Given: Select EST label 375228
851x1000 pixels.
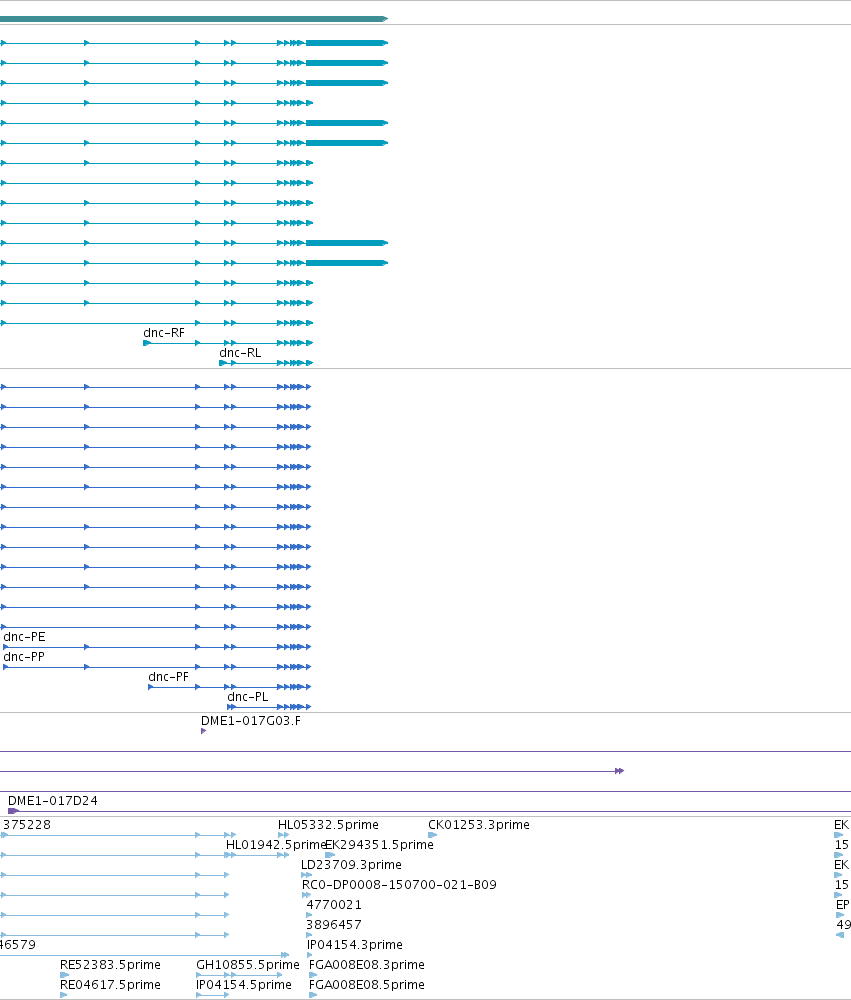Looking at the screenshot, I should click(27, 825).
